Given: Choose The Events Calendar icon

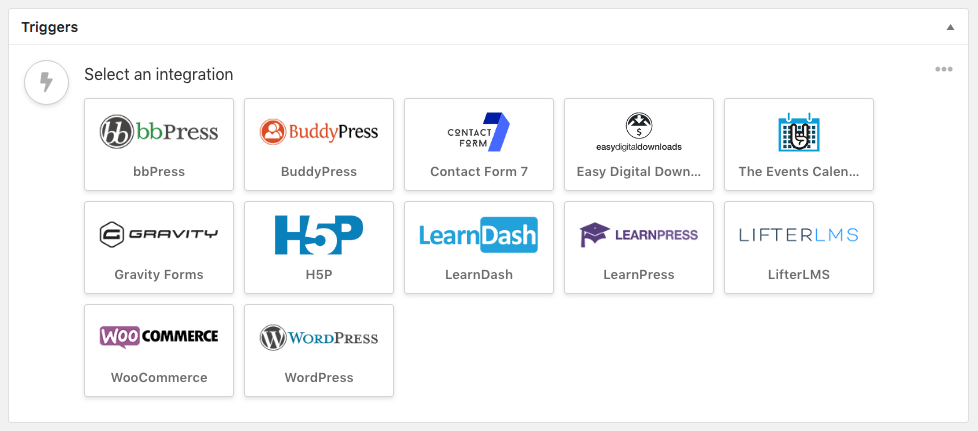Looking at the screenshot, I should point(798,132).
